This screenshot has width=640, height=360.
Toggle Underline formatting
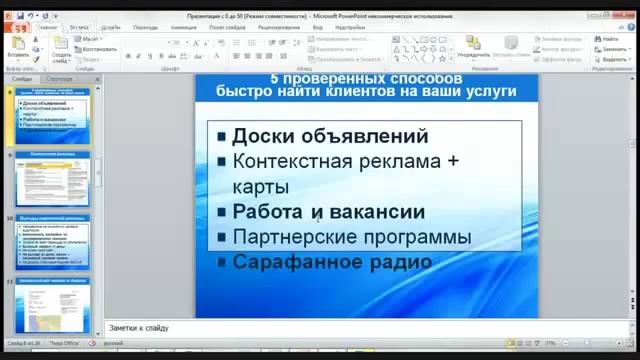[x=150, y=56]
